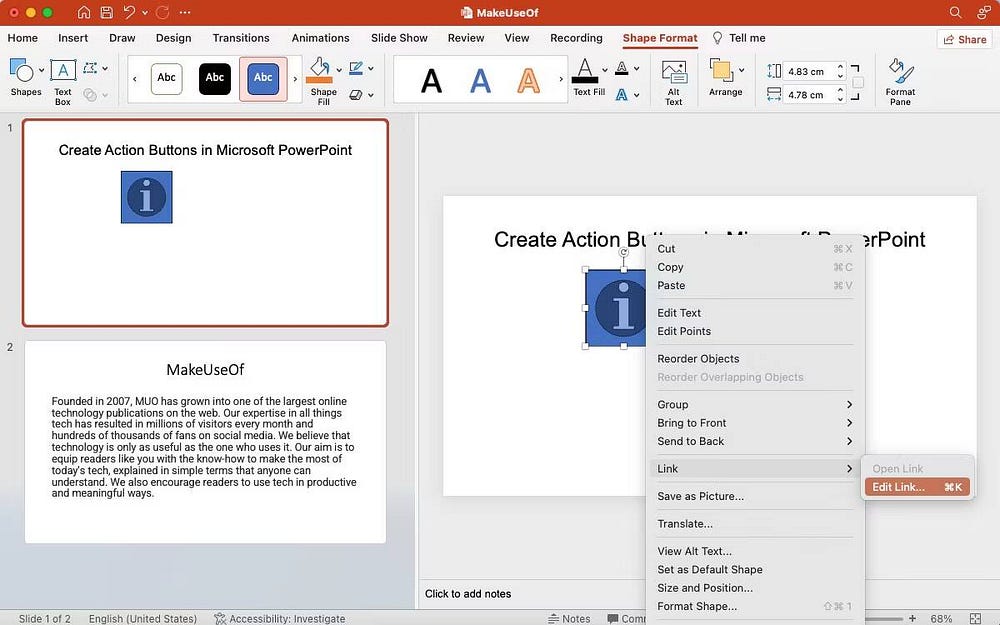The height and width of the screenshot is (625, 1000).
Task: Open the Shape Fill dropdown arrow
Action: (340, 70)
